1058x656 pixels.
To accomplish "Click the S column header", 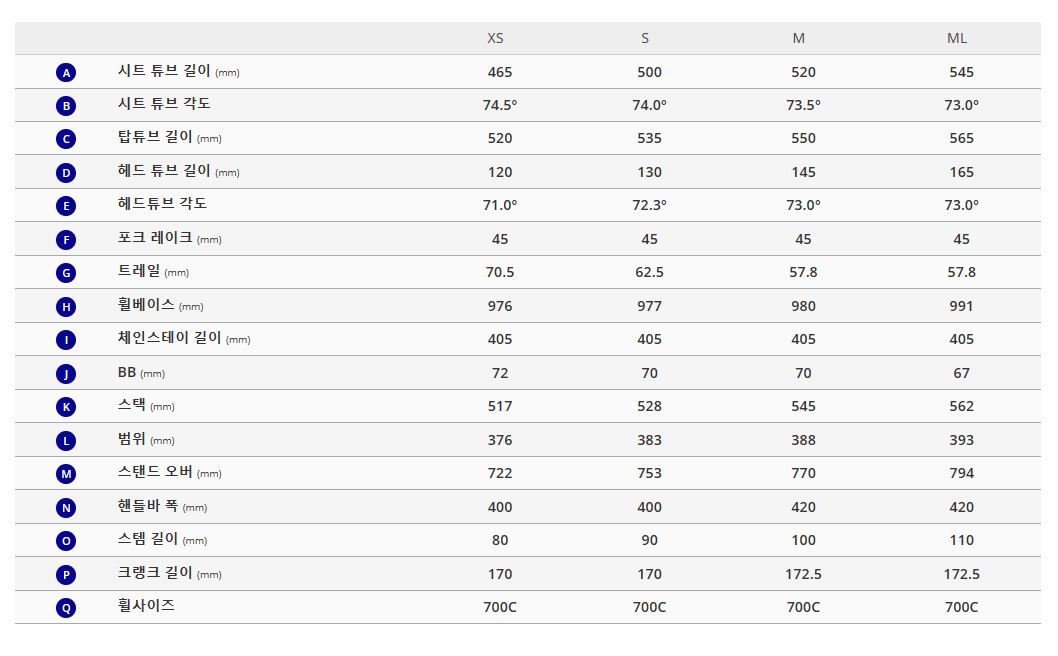I will pyautogui.click(x=645, y=39).
